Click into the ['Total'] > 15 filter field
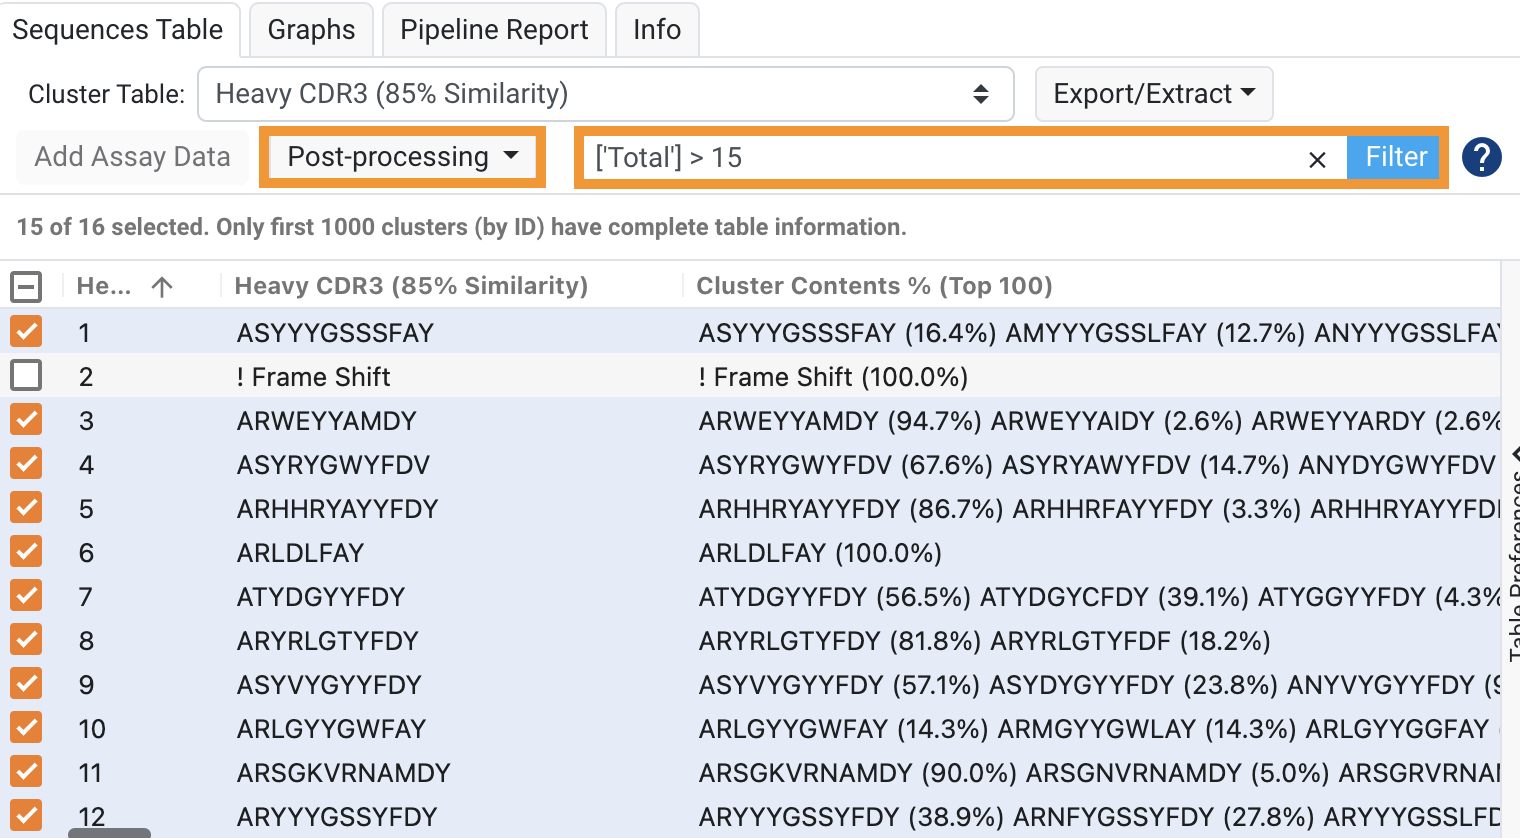Image resolution: width=1520 pixels, height=838 pixels. (x=940, y=158)
